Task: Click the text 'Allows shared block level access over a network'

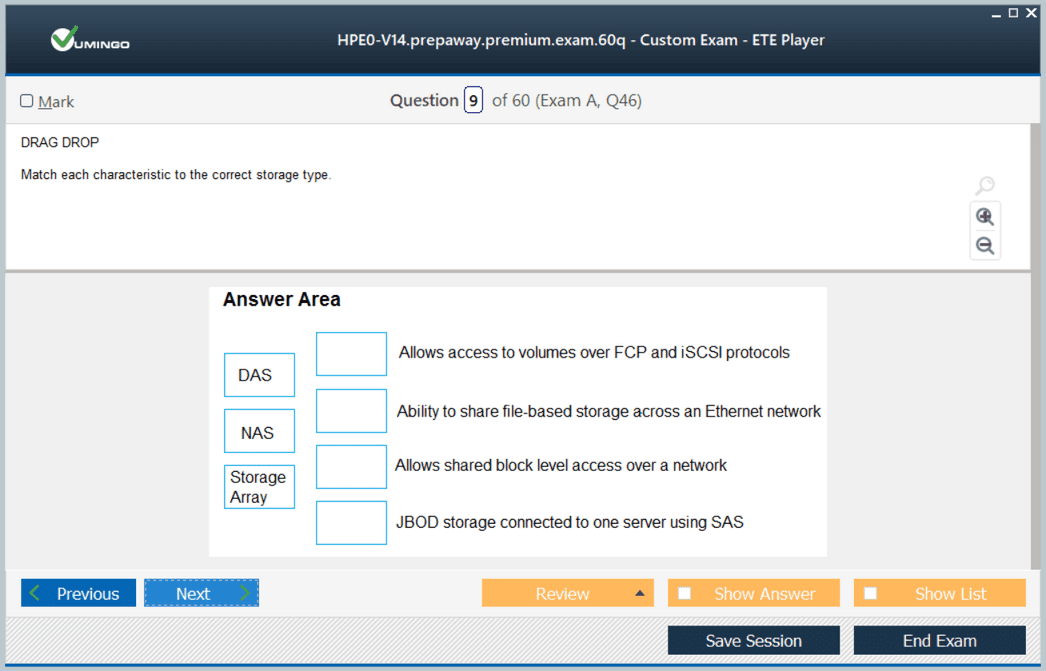Action: tap(560, 466)
